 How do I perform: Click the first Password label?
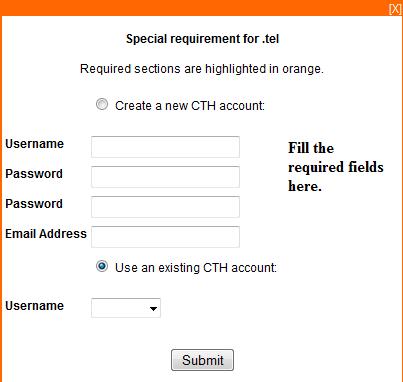34,174
